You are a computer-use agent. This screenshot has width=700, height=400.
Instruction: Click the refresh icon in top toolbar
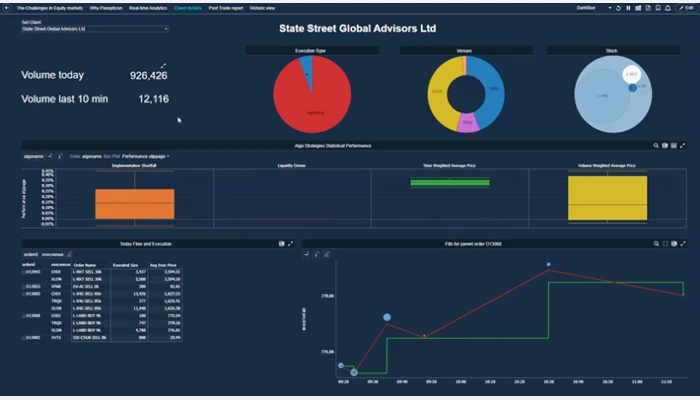pyautogui.click(x=618, y=8)
